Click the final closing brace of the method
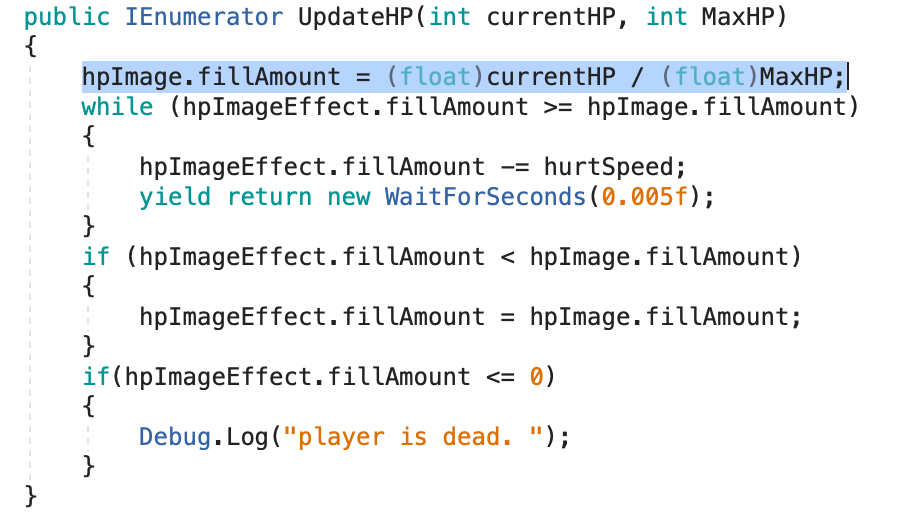The image size is (908, 520). (30, 495)
